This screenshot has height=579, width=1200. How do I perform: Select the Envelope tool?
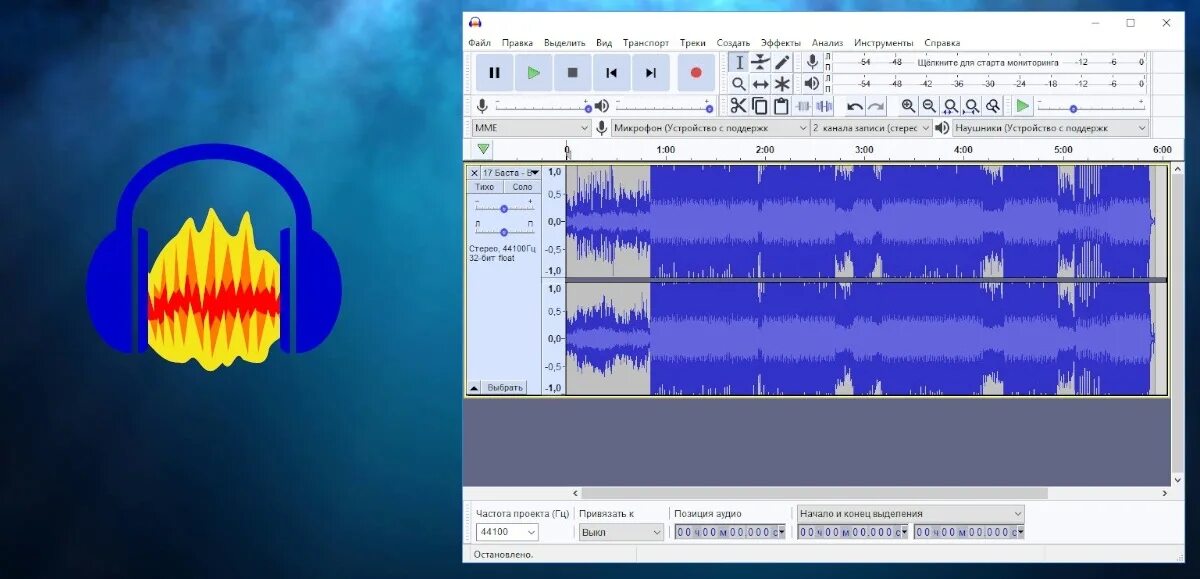click(760, 62)
